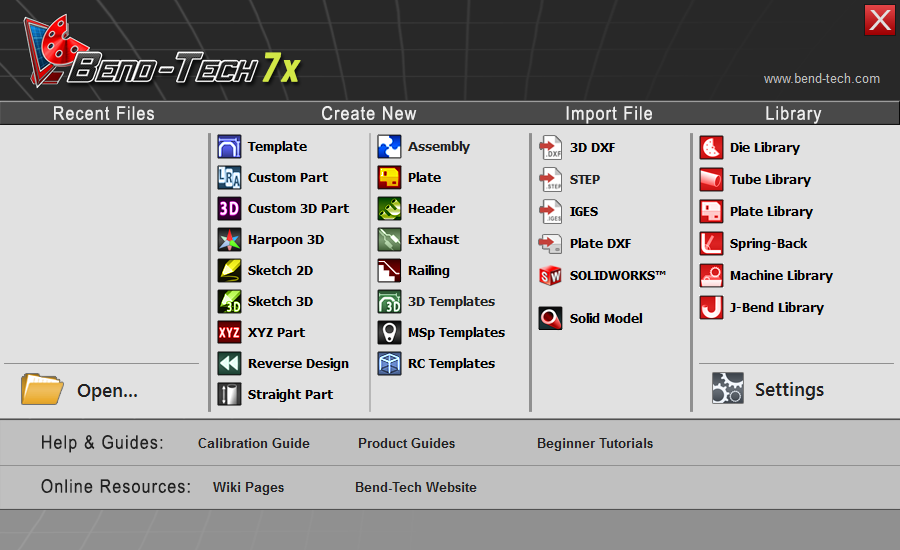
Task: Click the Recent Files header
Action: tap(104, 114)
